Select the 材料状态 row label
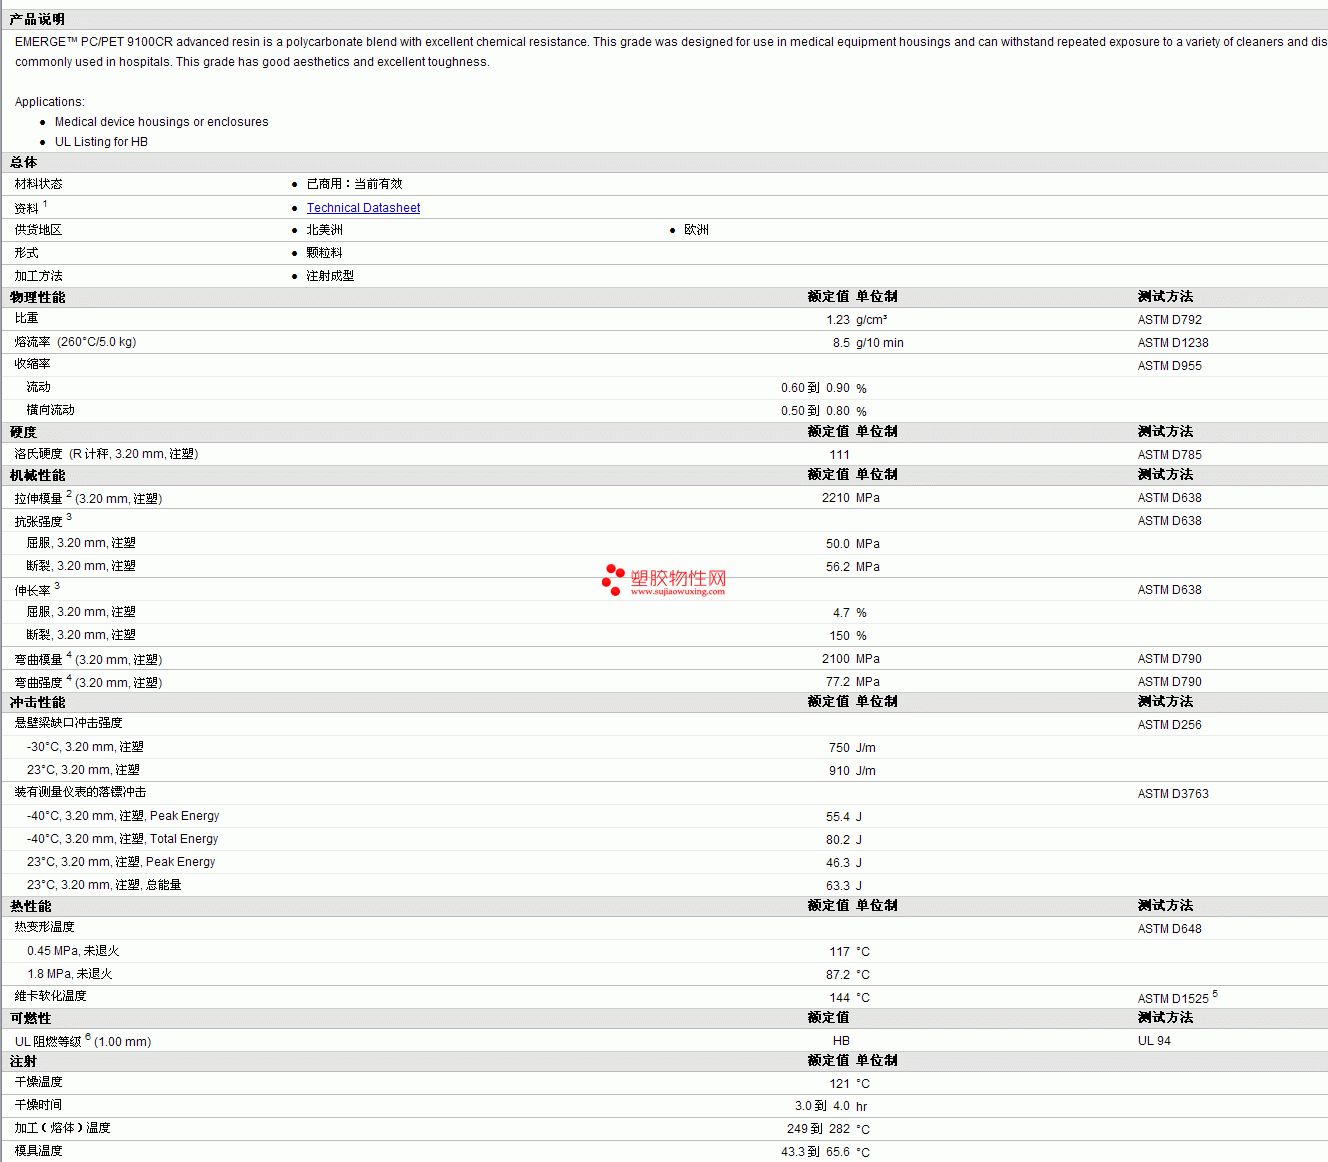Image resolution: width=1328 pixels, height=1162 pixels. (38, 184)
